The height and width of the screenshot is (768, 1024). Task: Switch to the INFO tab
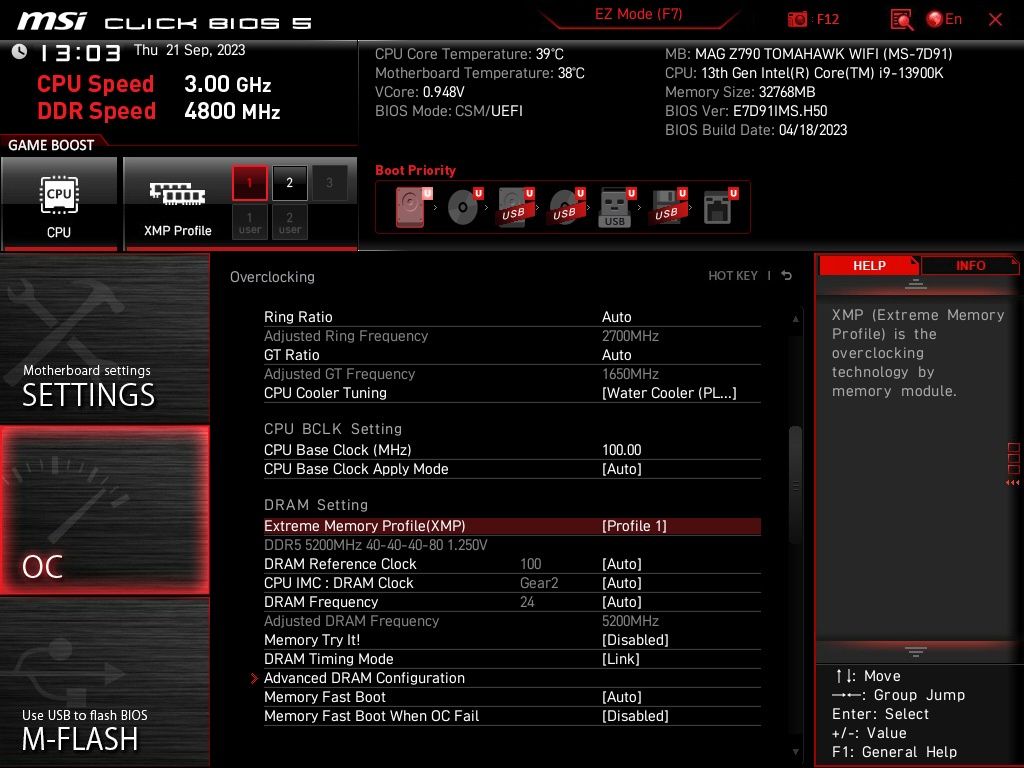click(x=970, y=265)
